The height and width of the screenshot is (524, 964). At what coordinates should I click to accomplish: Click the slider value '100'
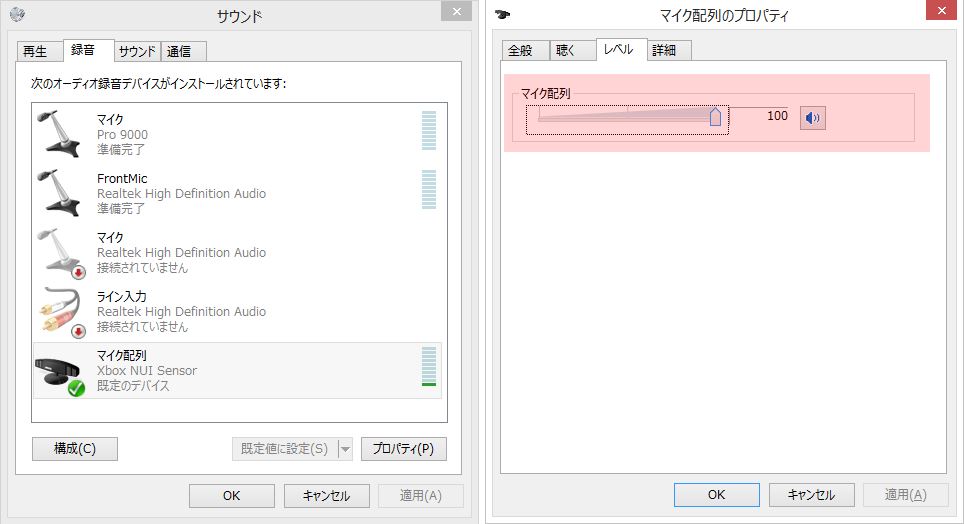click(777, 116)
